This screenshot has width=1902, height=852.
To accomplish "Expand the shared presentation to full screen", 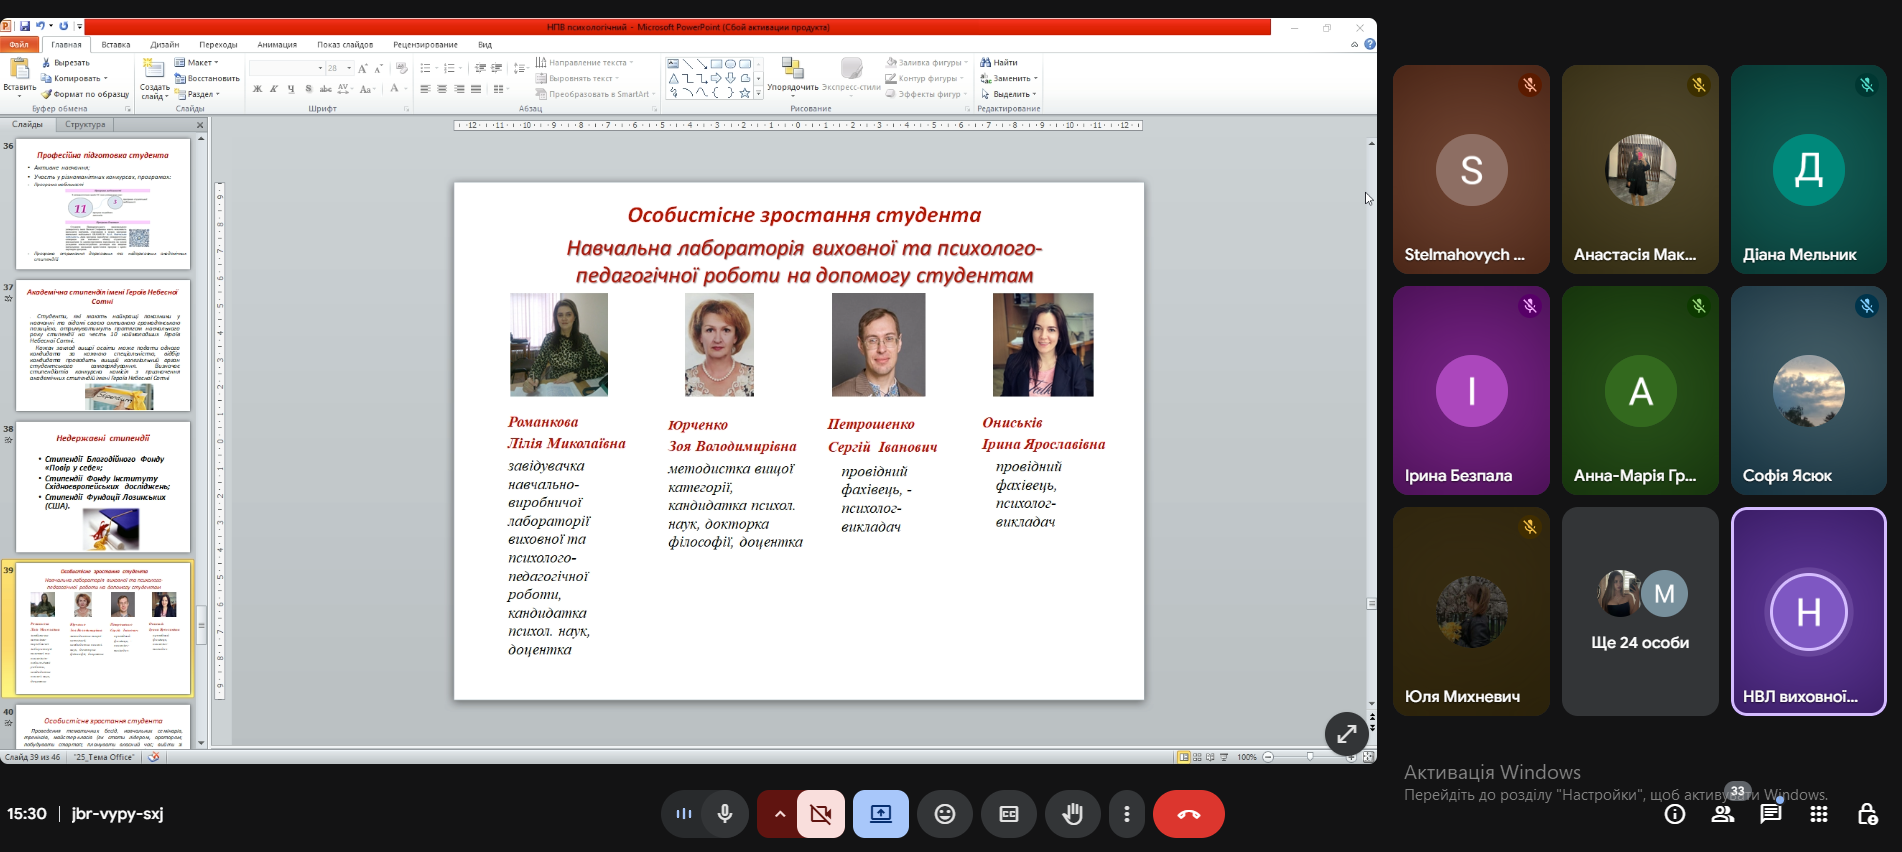I will point(1347,734).
